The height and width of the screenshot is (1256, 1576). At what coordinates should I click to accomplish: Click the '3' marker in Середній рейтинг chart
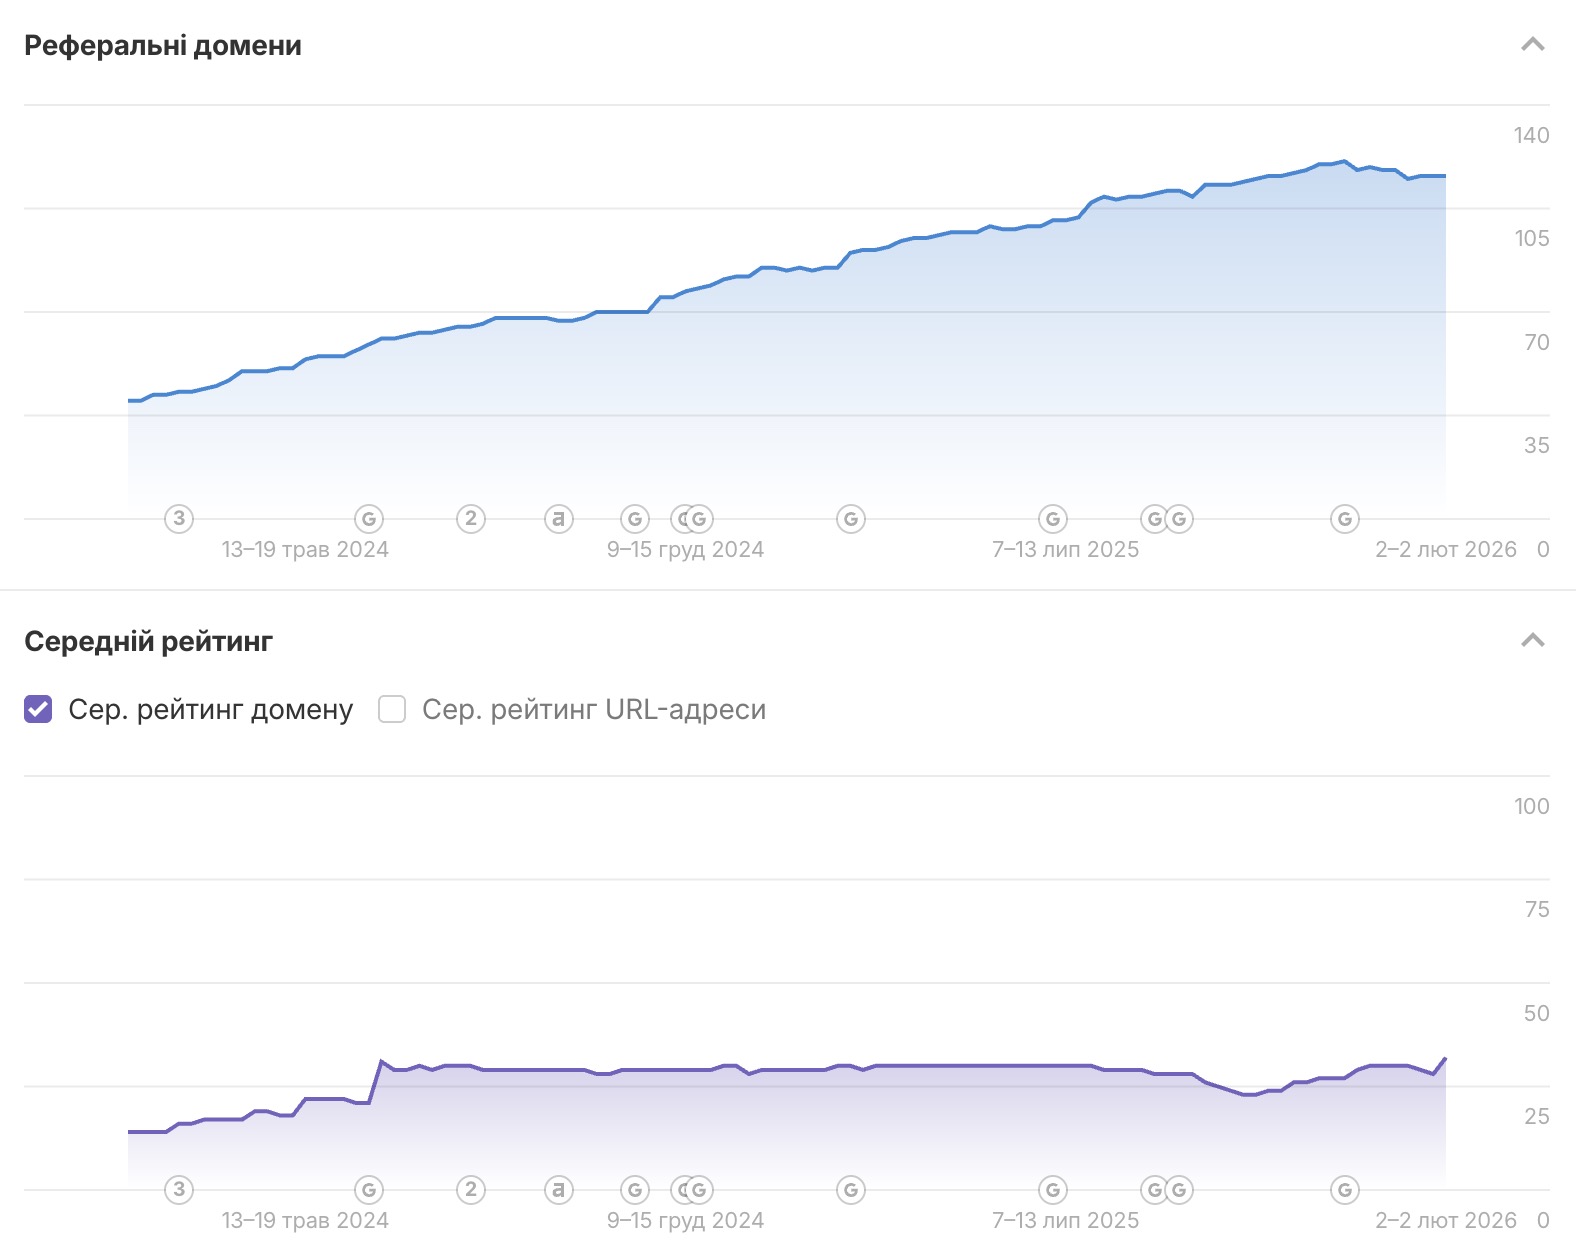(x=179, y=1189)
